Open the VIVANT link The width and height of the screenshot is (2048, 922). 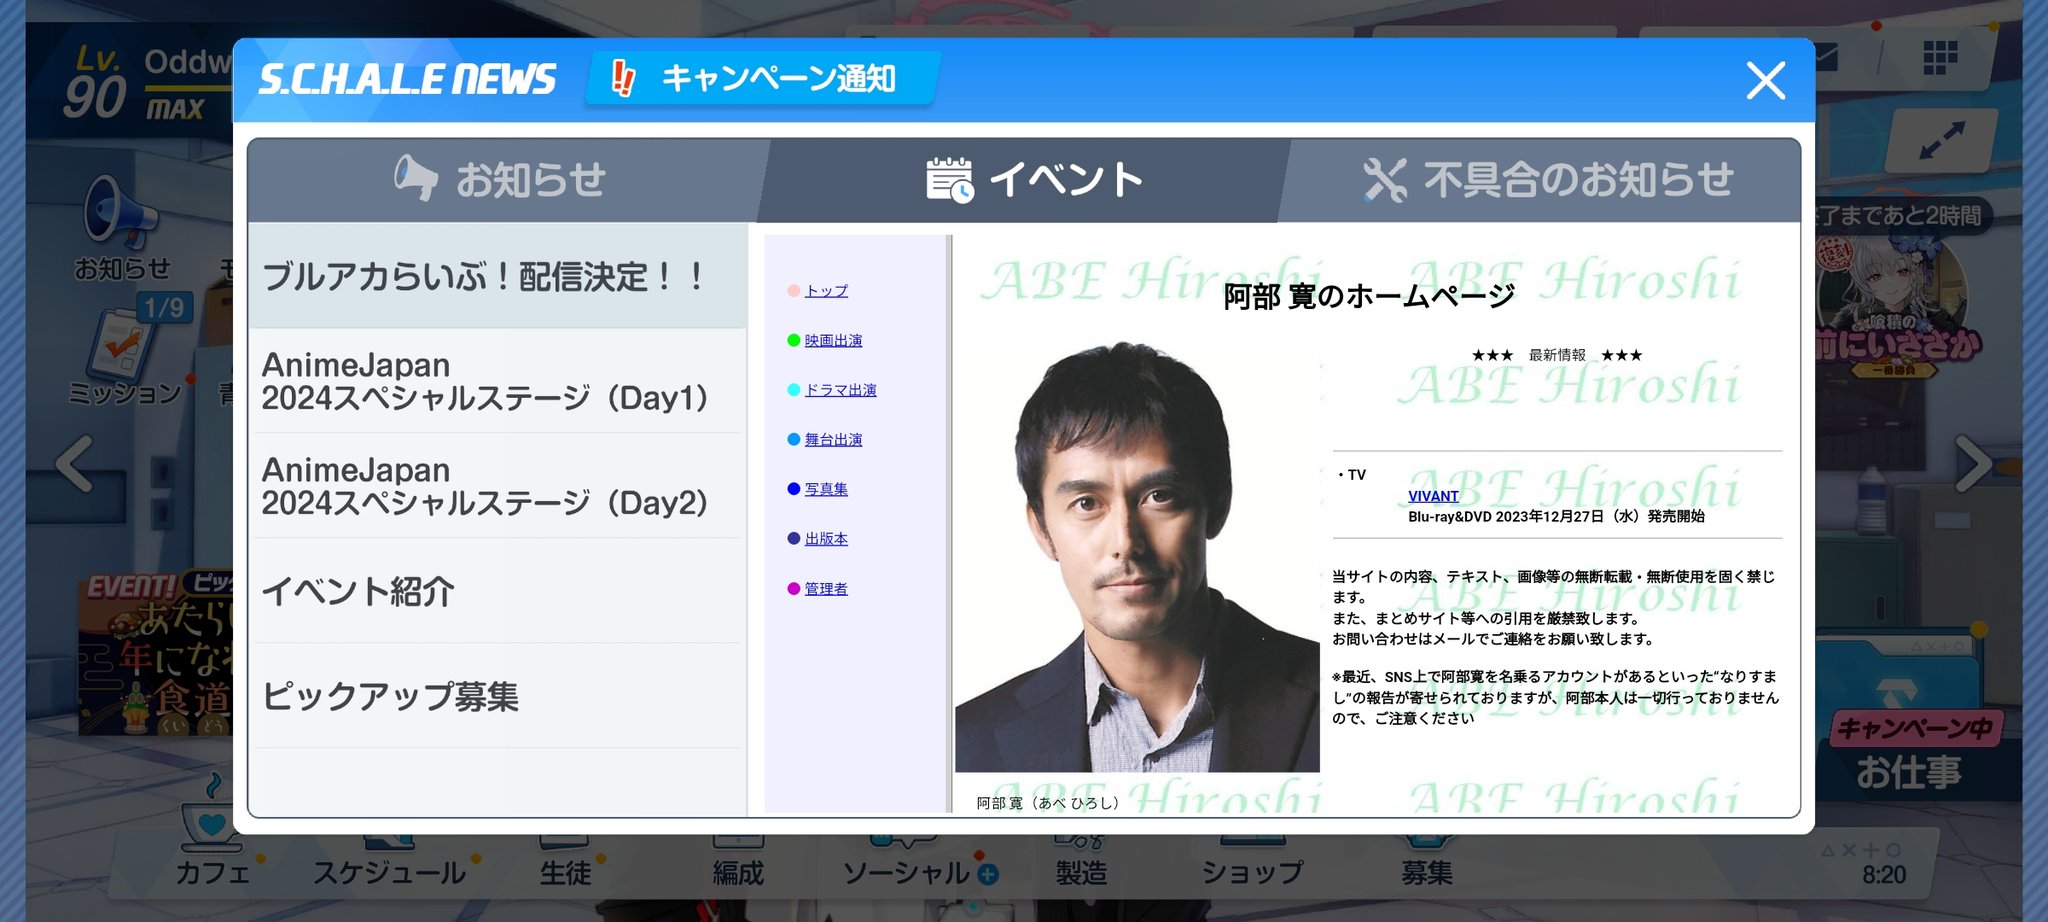pos(1433,496)
